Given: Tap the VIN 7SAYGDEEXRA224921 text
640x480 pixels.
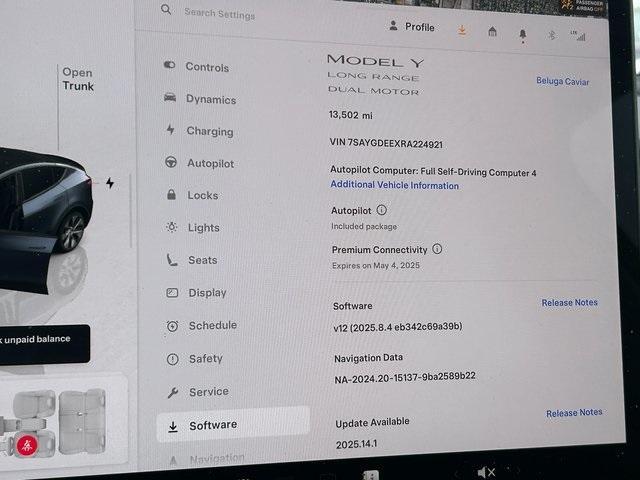Looking at the screenshot, I should [386, 143].
